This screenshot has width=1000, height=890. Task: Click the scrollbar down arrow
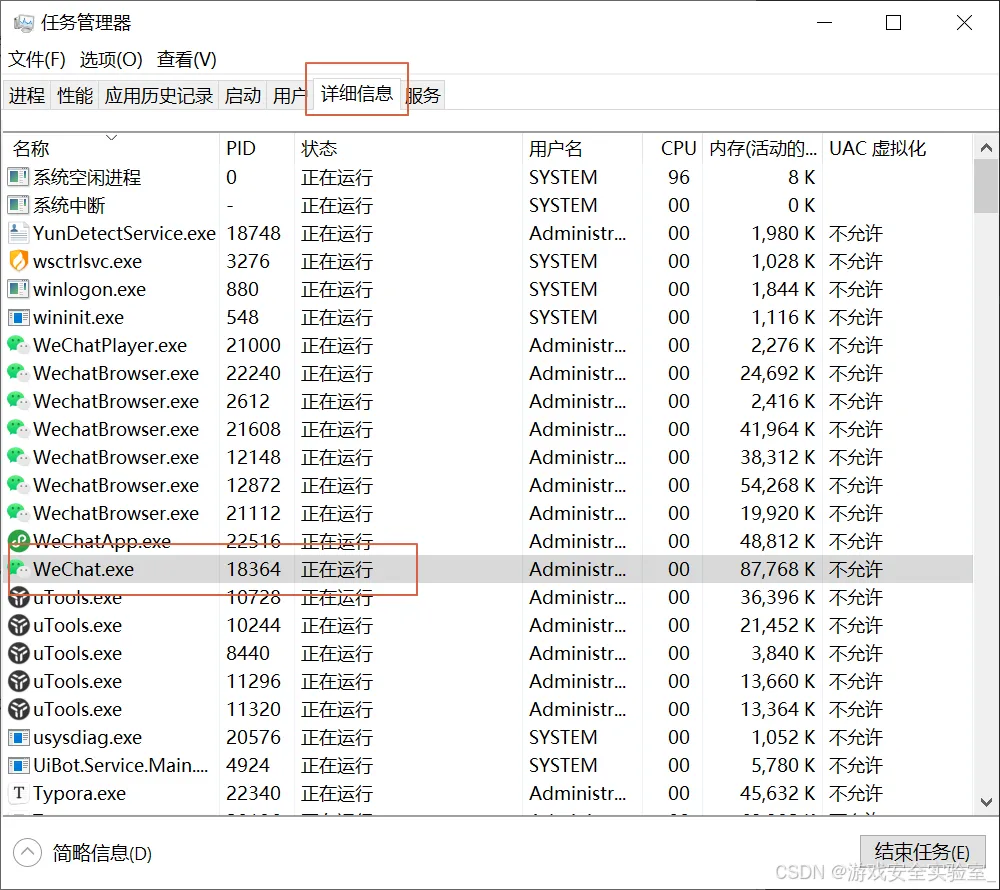(986, 801)
